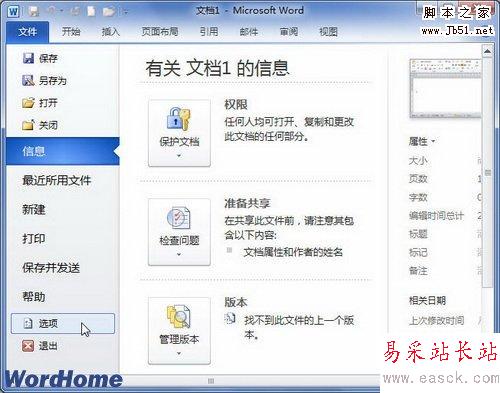Open the 邮件 (Mailings) tab
Image resolution: width=500 pixels, height=393 pixels.
point(249,32)
